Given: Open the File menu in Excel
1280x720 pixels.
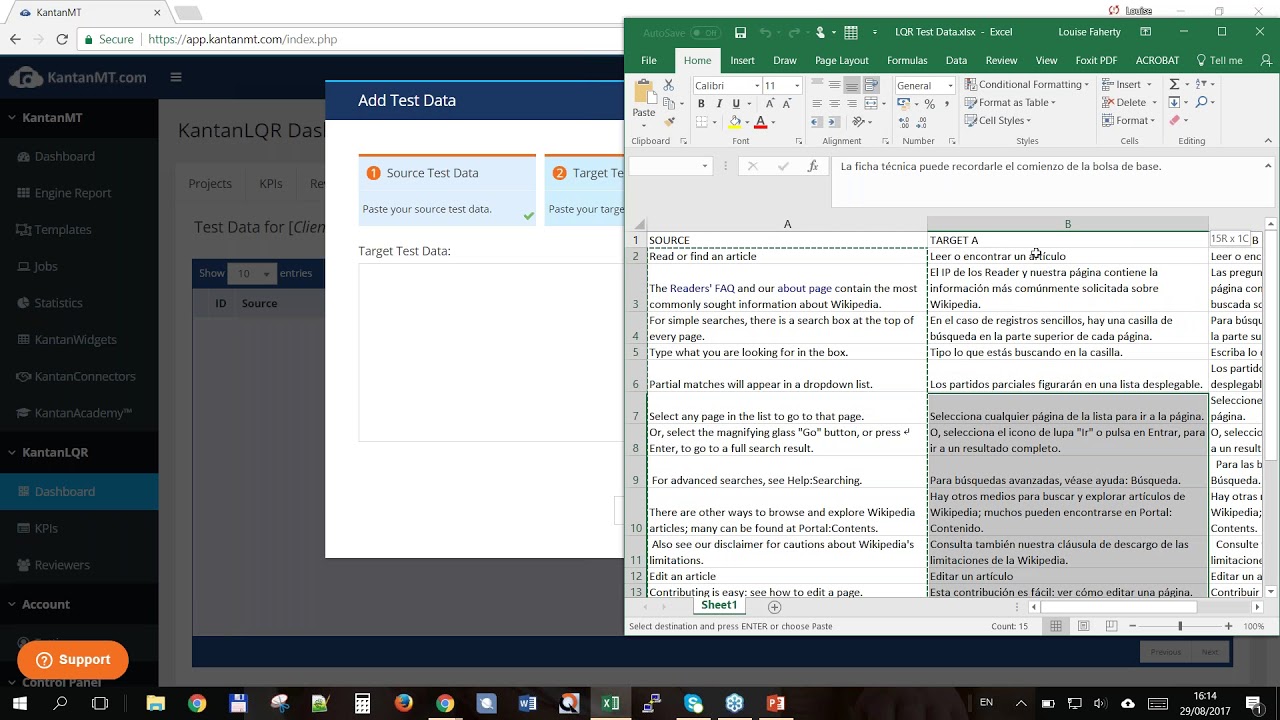Looking at the screenshot, I should click(649, 61).
